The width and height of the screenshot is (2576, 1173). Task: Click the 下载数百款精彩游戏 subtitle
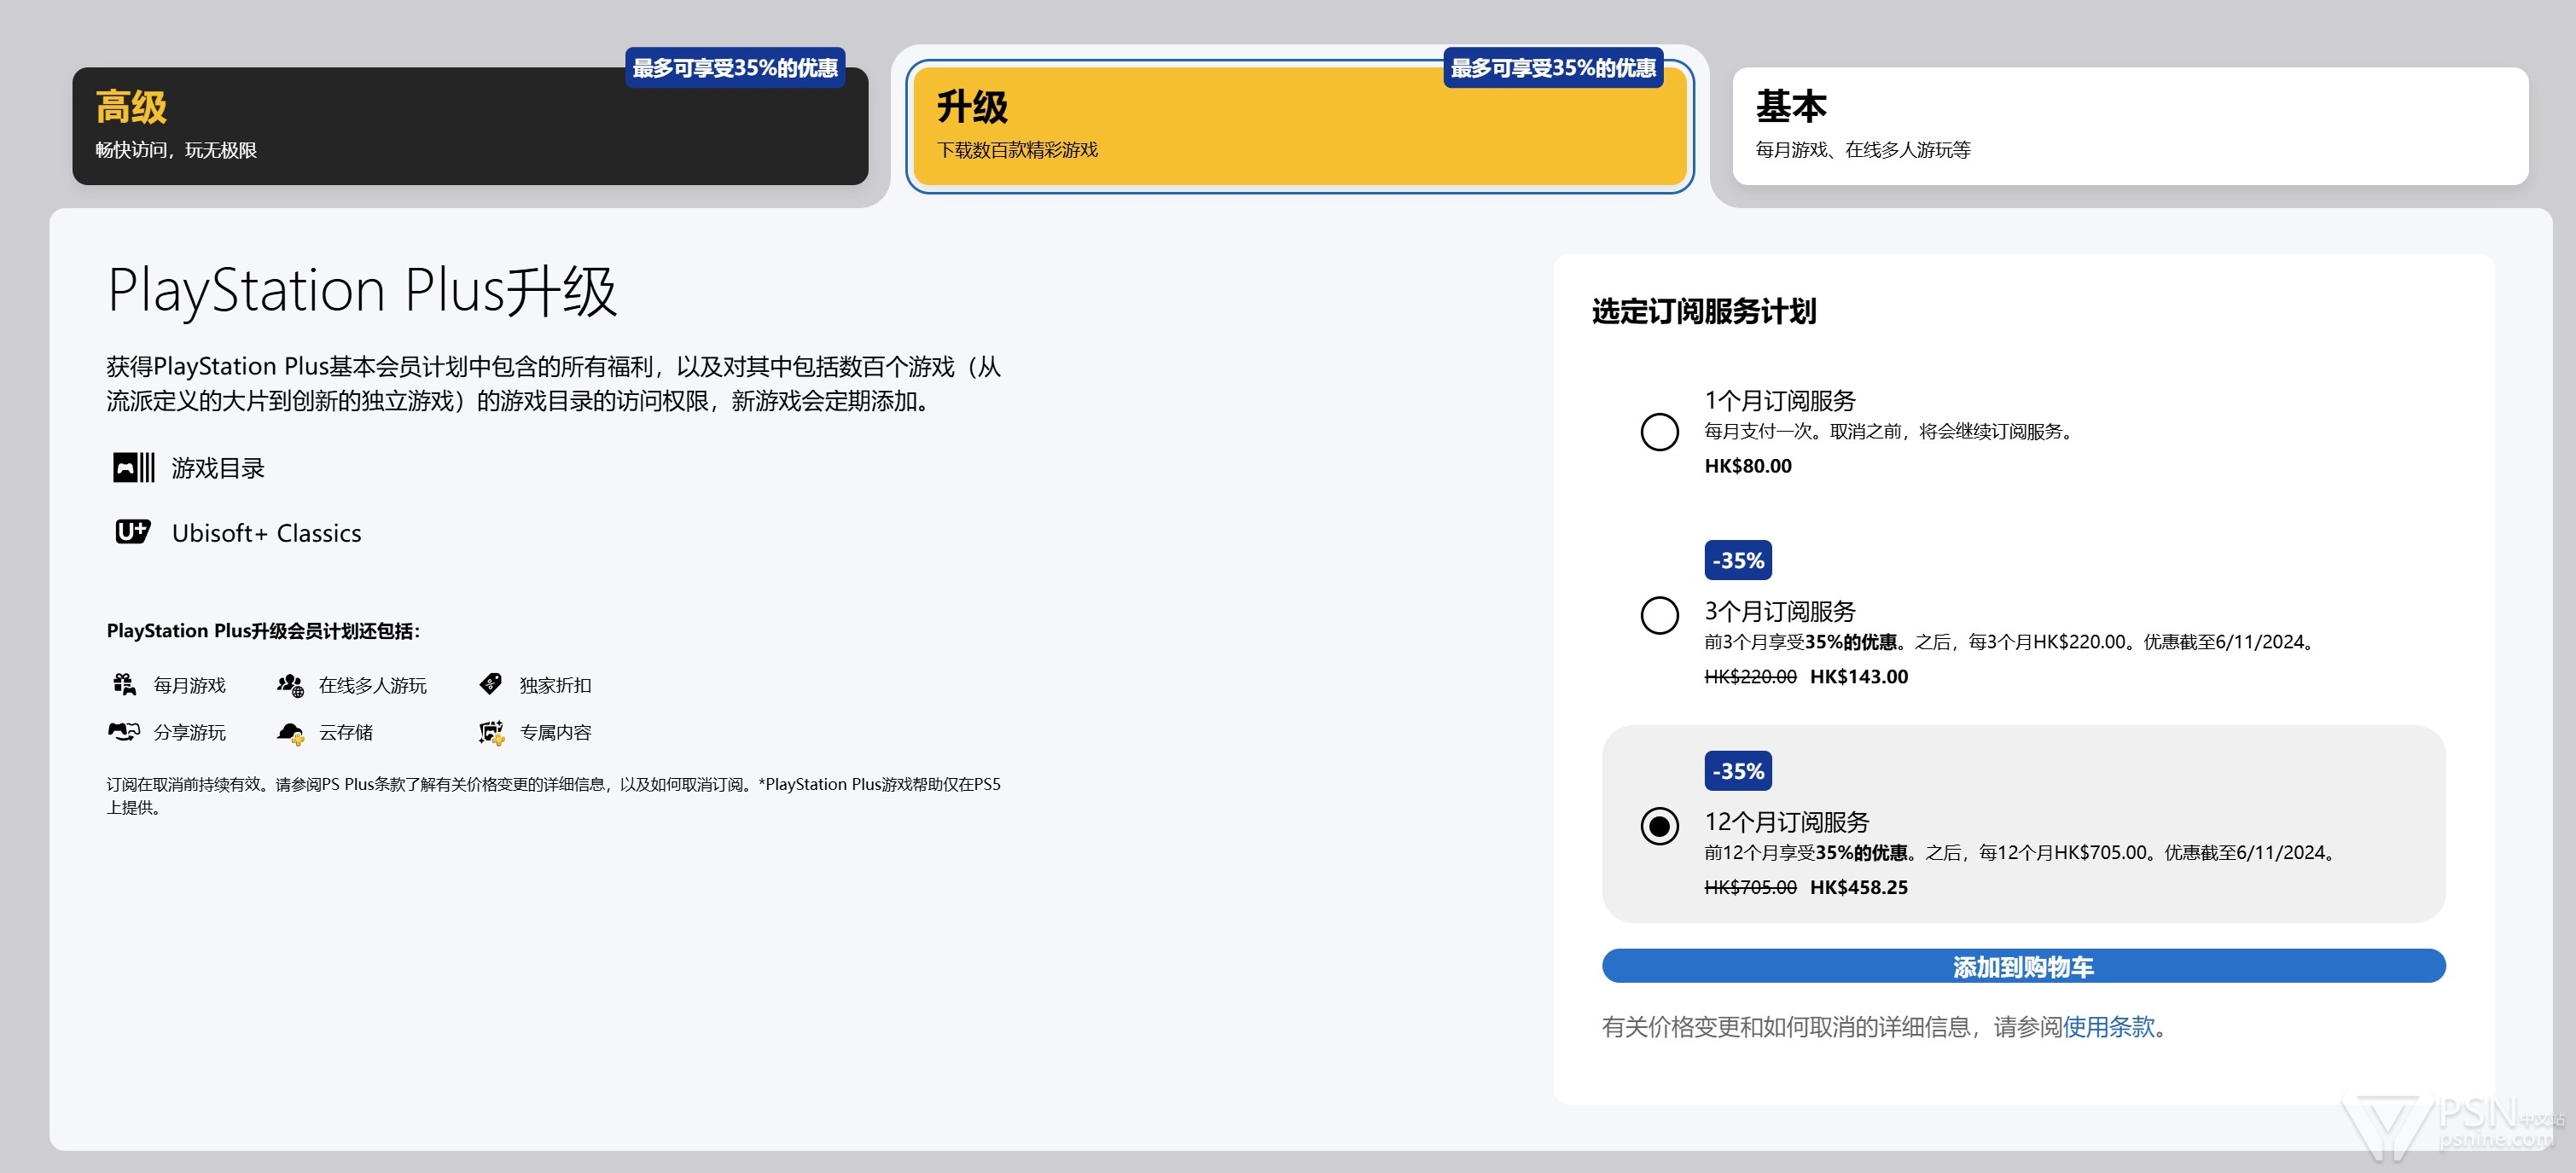pyautogui.click(x=1017, y=150)
